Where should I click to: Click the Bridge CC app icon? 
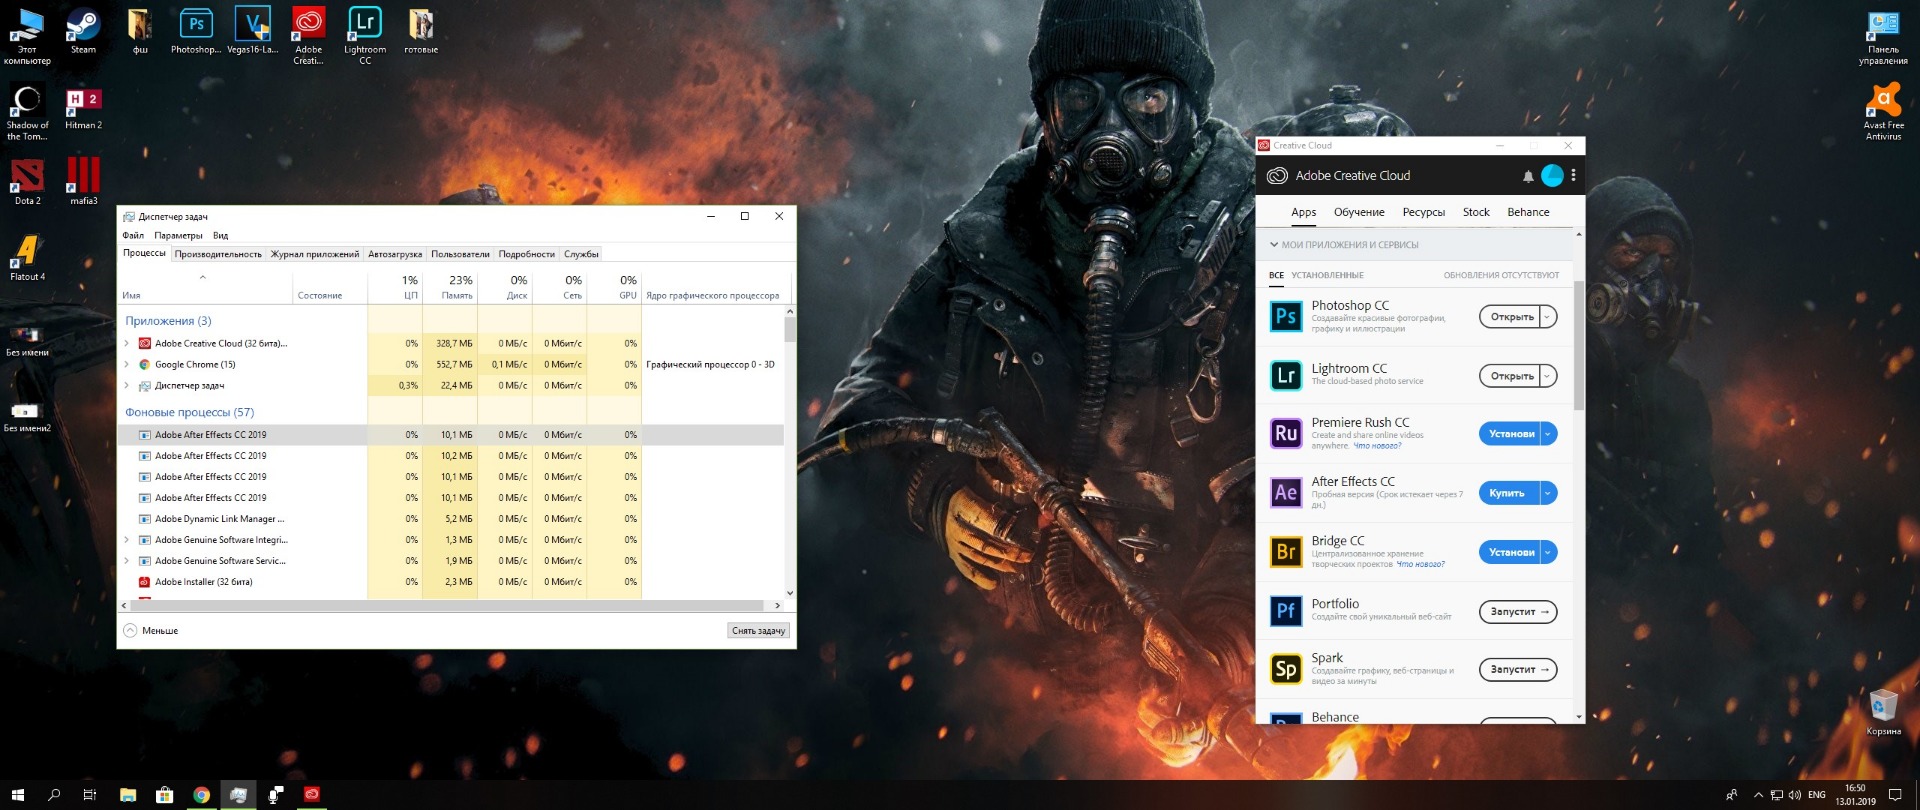point(1286,552)
